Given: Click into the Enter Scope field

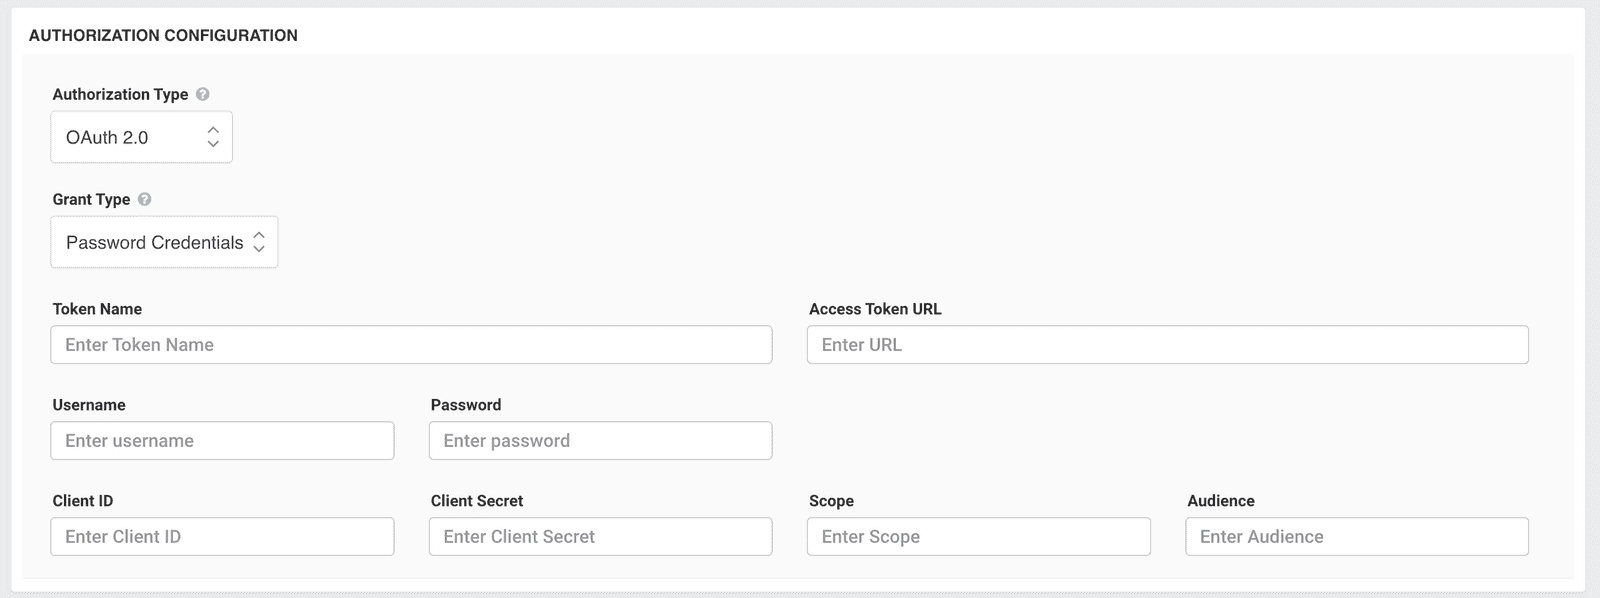Looking at the screenshot, I should (x=978, y=537).
